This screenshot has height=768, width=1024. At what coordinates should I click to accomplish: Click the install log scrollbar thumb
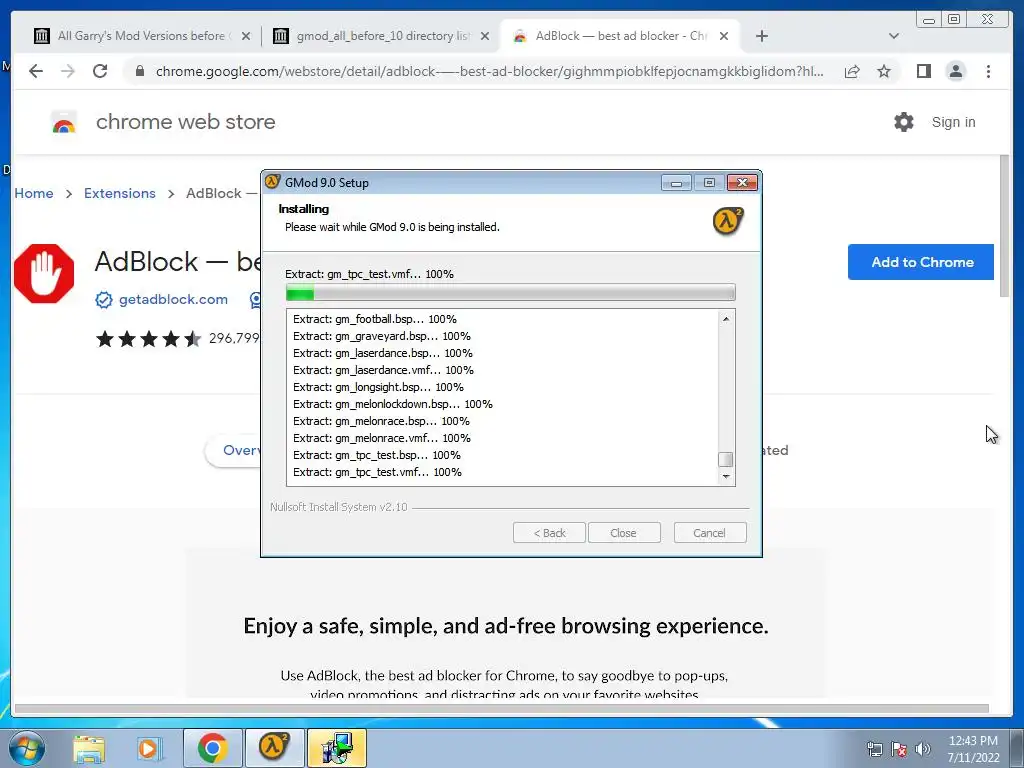tap(726, 459)
